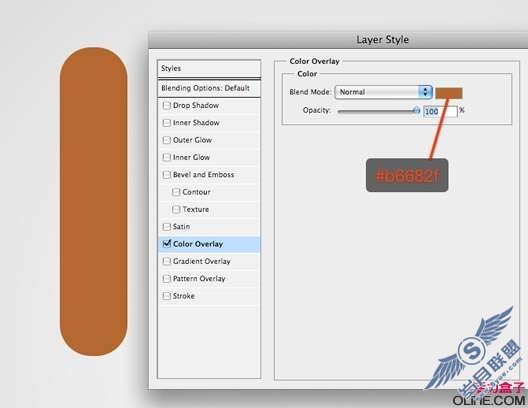Tick the Inner Shadow checkbox
The height and width of the screenshot is (408, 528).
pyautogui.click(x=167, y=123)
